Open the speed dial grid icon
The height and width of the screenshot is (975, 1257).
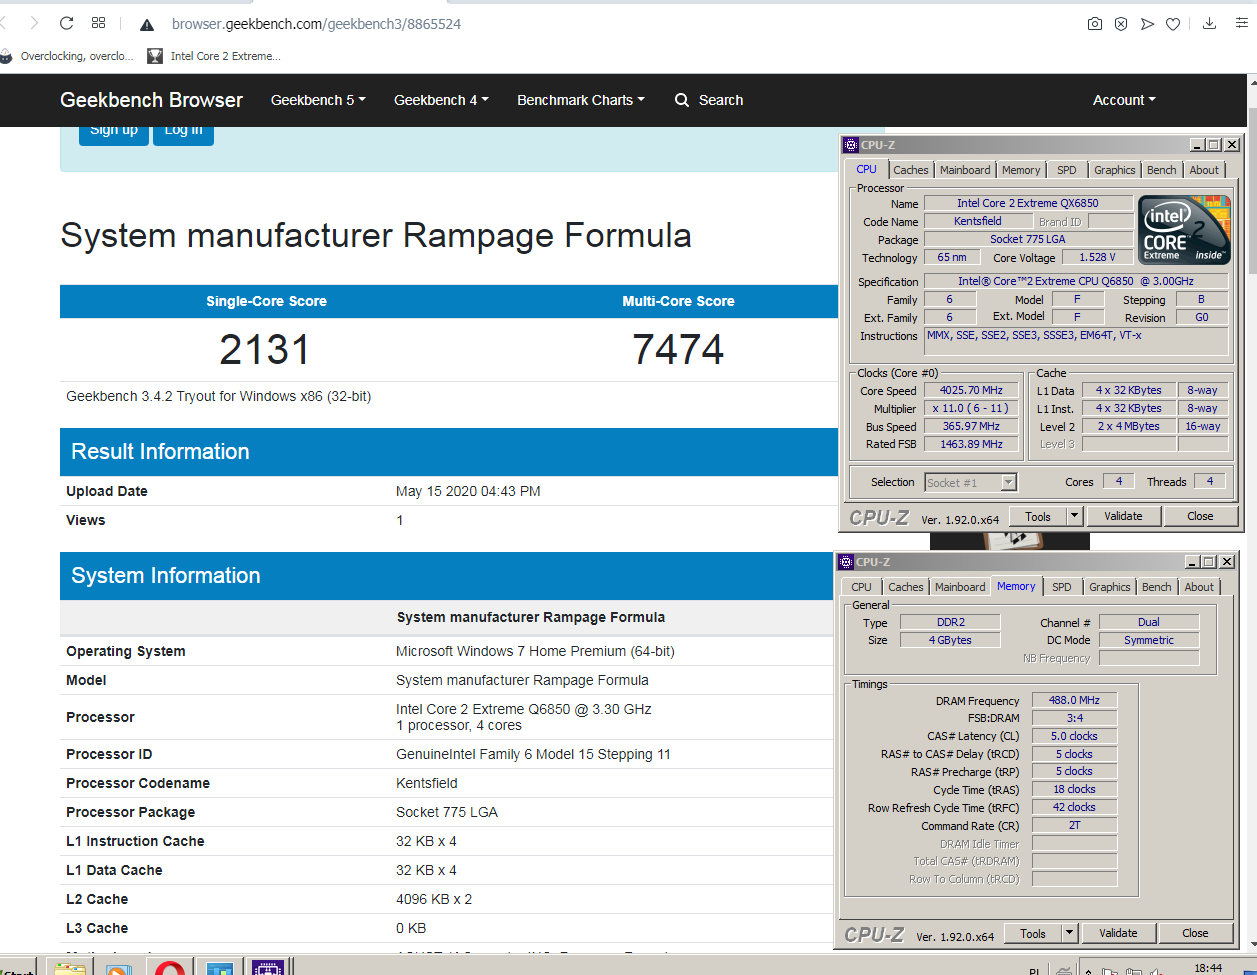point(98,23)
